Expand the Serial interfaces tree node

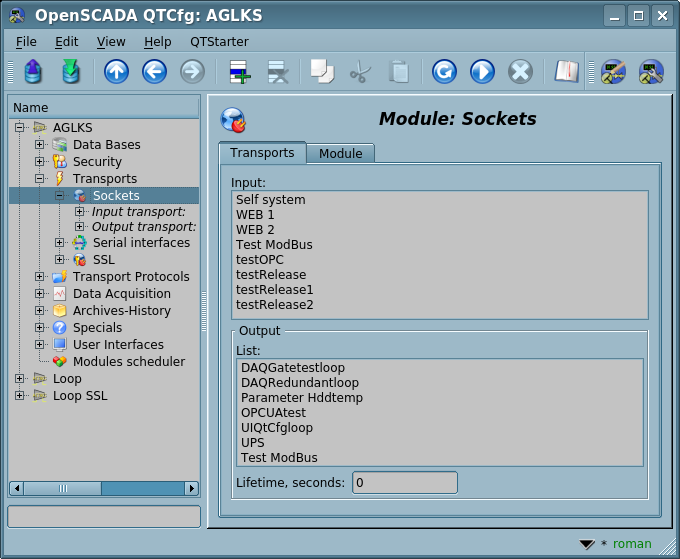60,243
